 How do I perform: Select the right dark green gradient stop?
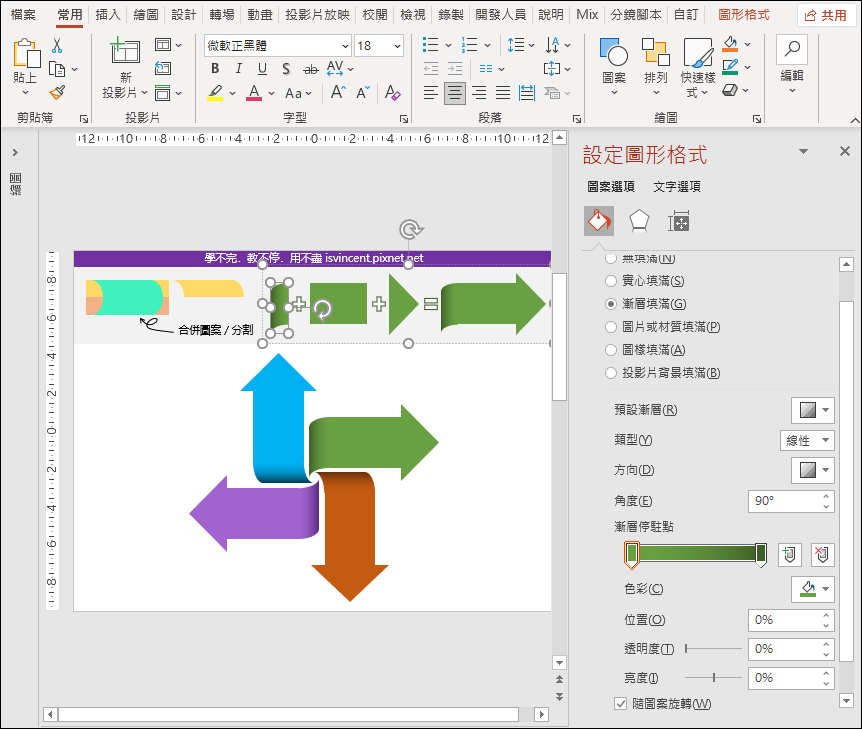click(761, 554)
